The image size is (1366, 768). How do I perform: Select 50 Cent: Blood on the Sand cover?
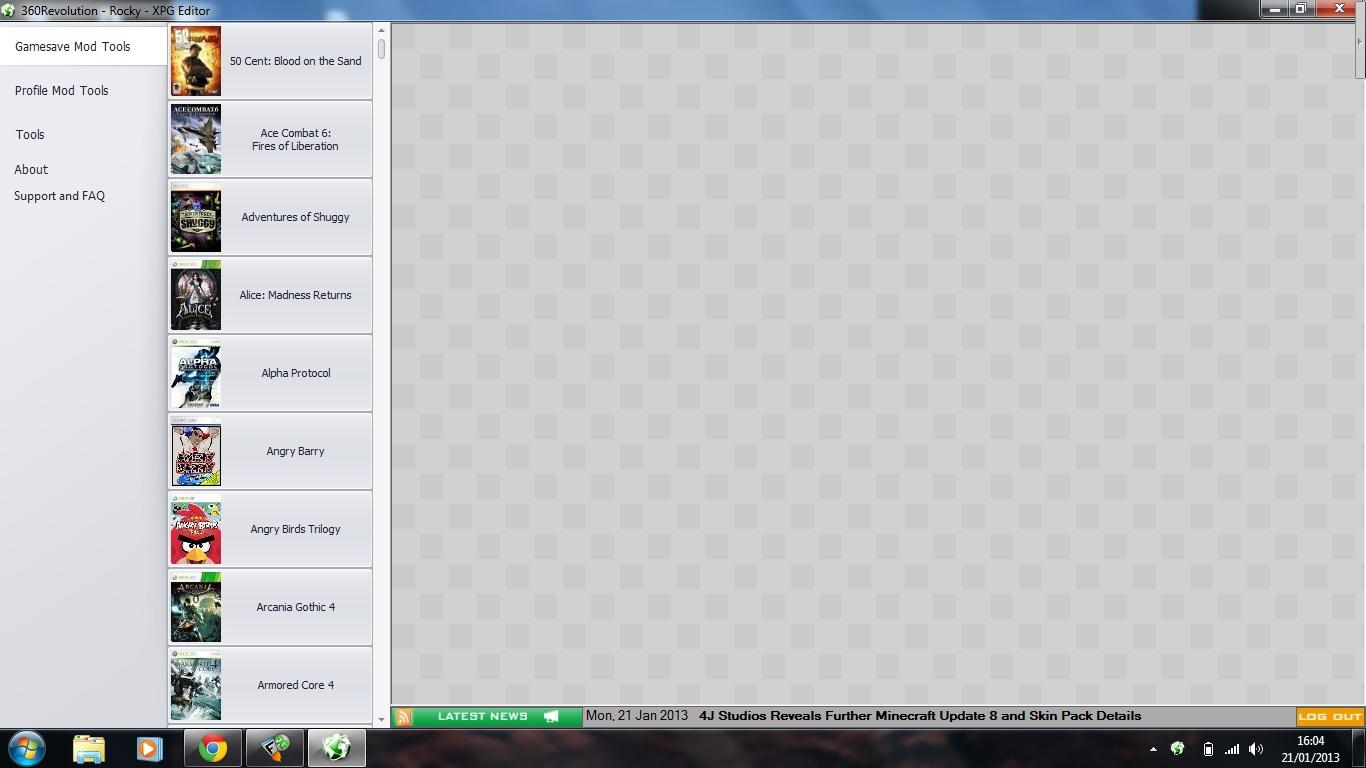click(x=195, y=61)
